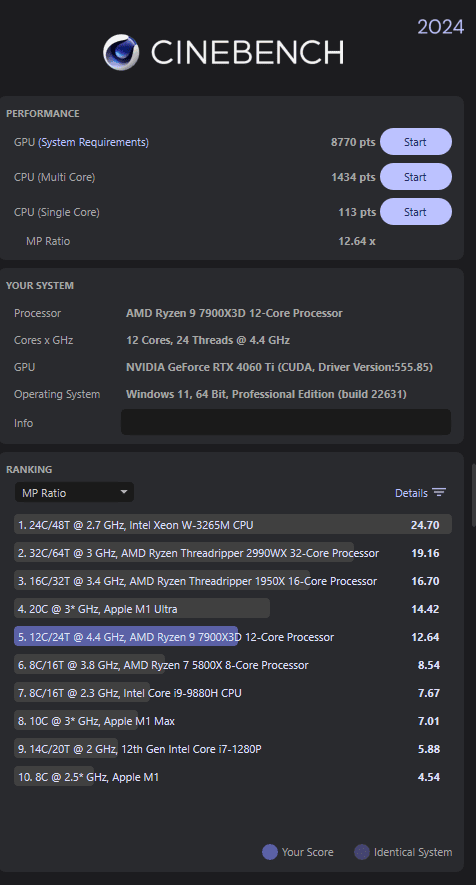Click the 113 pts single core score

357,212
